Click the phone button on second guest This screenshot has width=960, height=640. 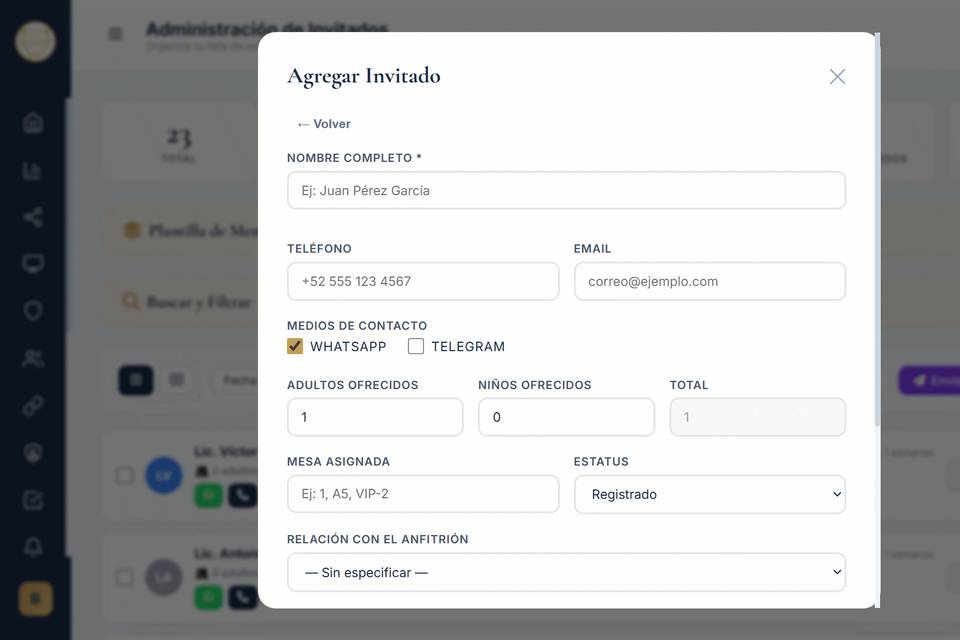click(x=242, y=597)
